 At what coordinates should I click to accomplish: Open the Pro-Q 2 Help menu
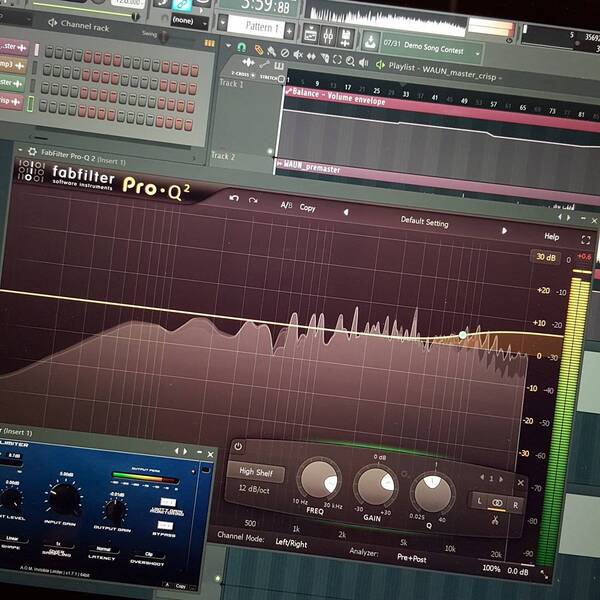coord(551,236)
